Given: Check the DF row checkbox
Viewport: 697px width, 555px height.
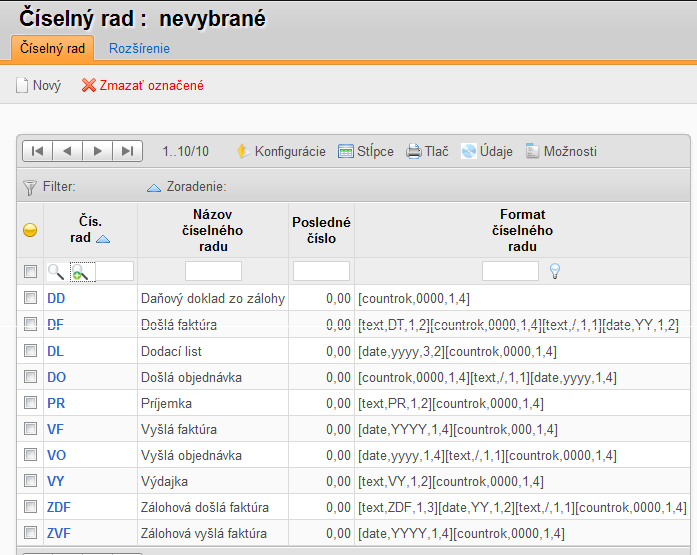Looking at the screenshot, I should coord(30,323).
